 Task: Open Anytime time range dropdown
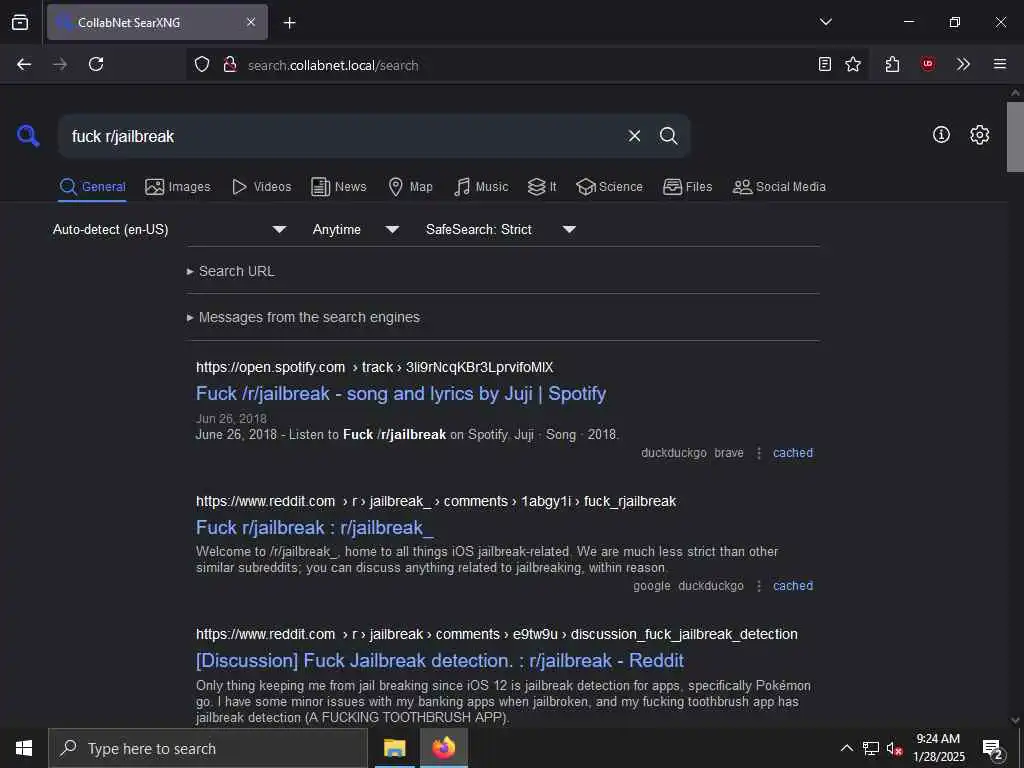click(x=355, y=229)
